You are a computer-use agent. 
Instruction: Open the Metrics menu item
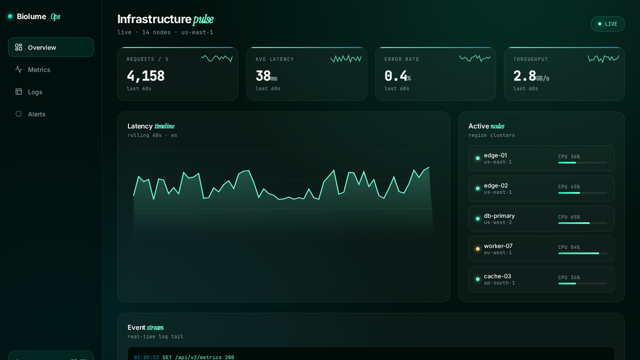[51, 69]
